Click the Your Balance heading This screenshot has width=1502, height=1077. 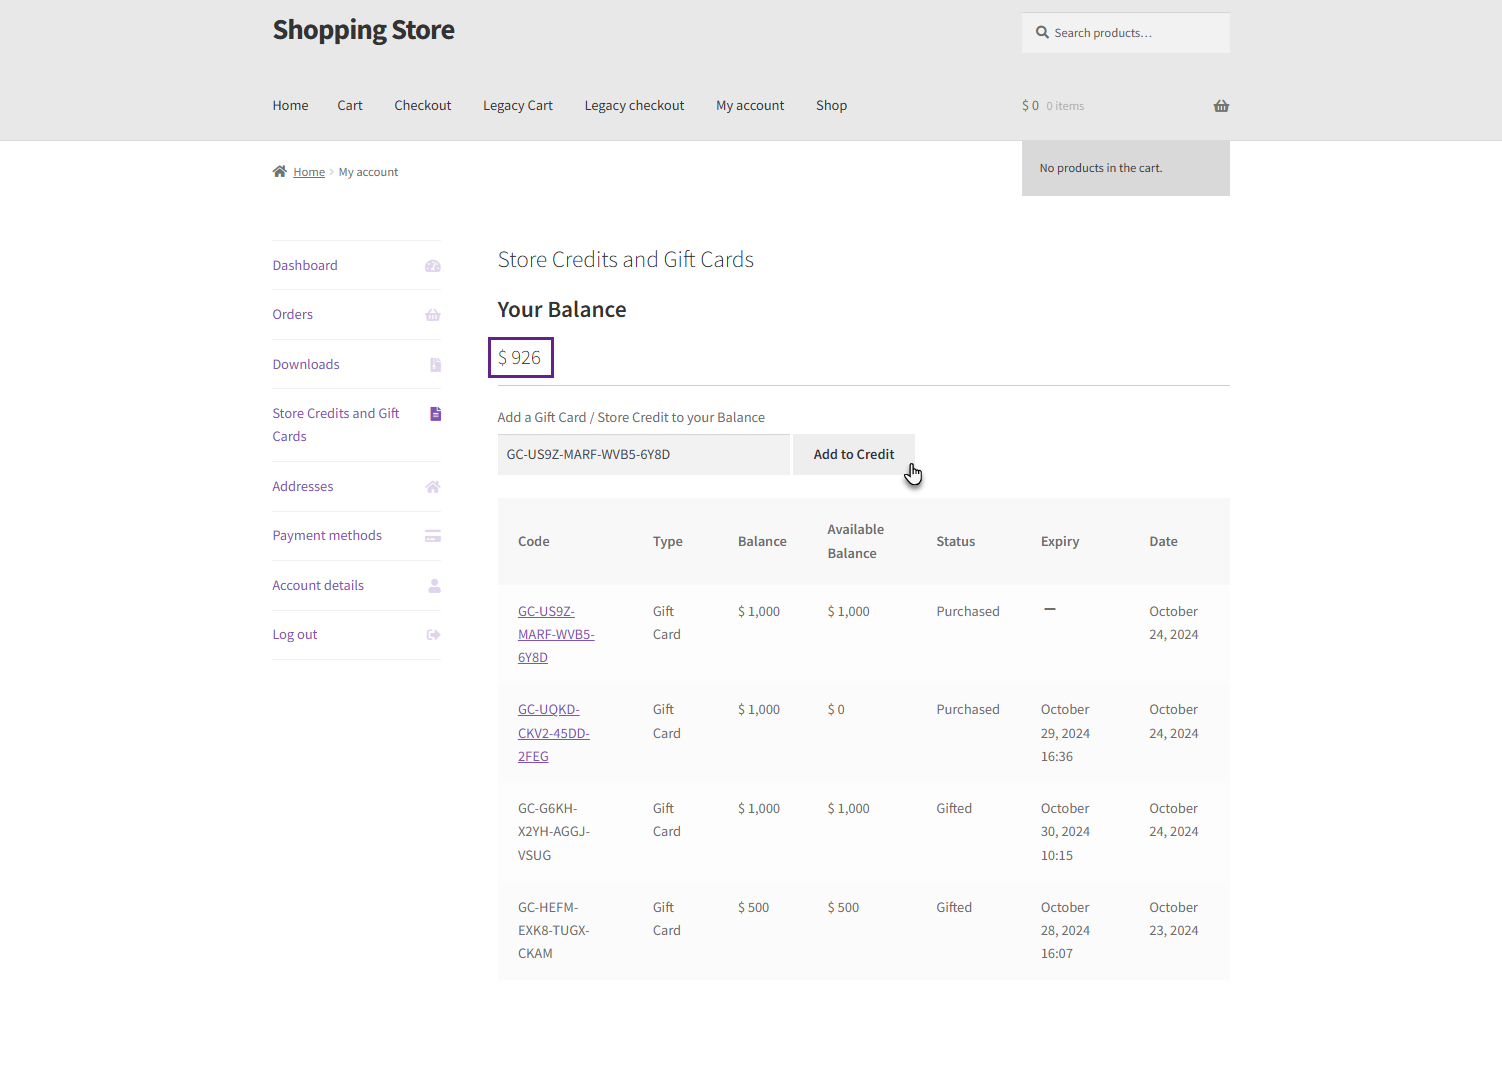click(562, 310)
